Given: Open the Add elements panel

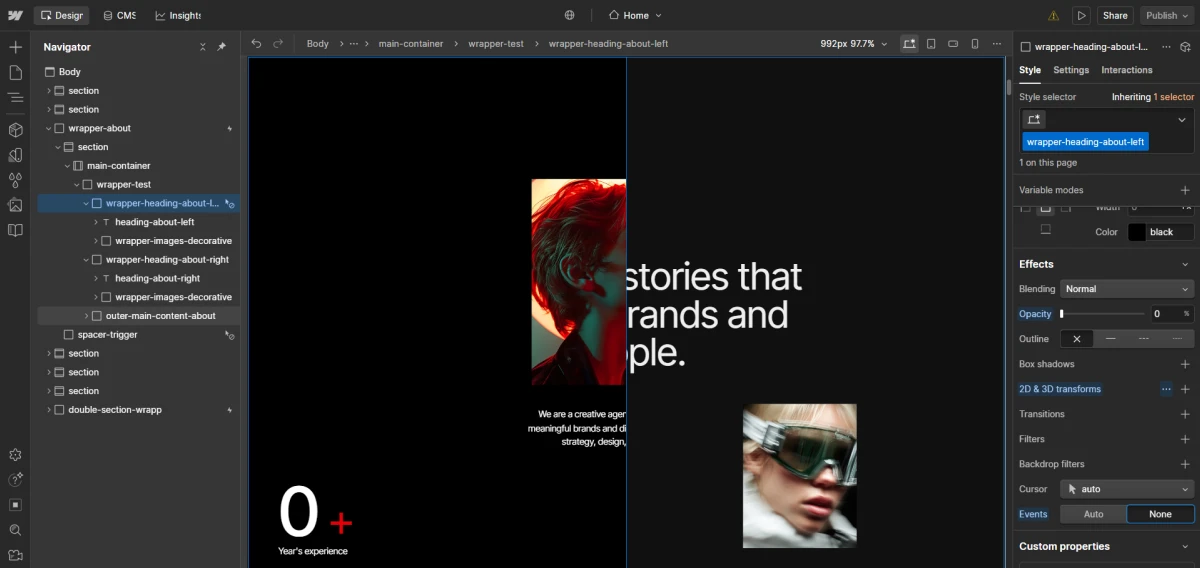Looking at the screenshot, I should point(15,47).
